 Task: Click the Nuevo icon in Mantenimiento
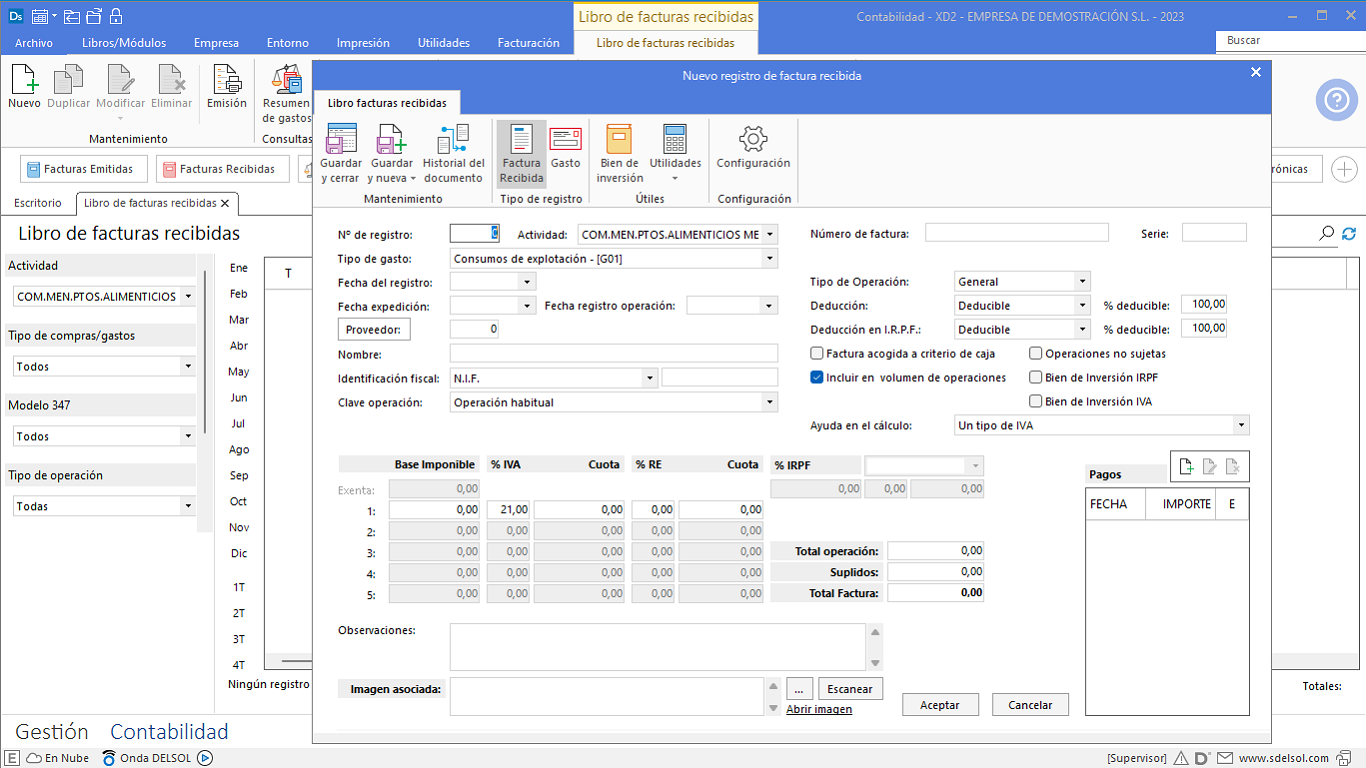24,87
